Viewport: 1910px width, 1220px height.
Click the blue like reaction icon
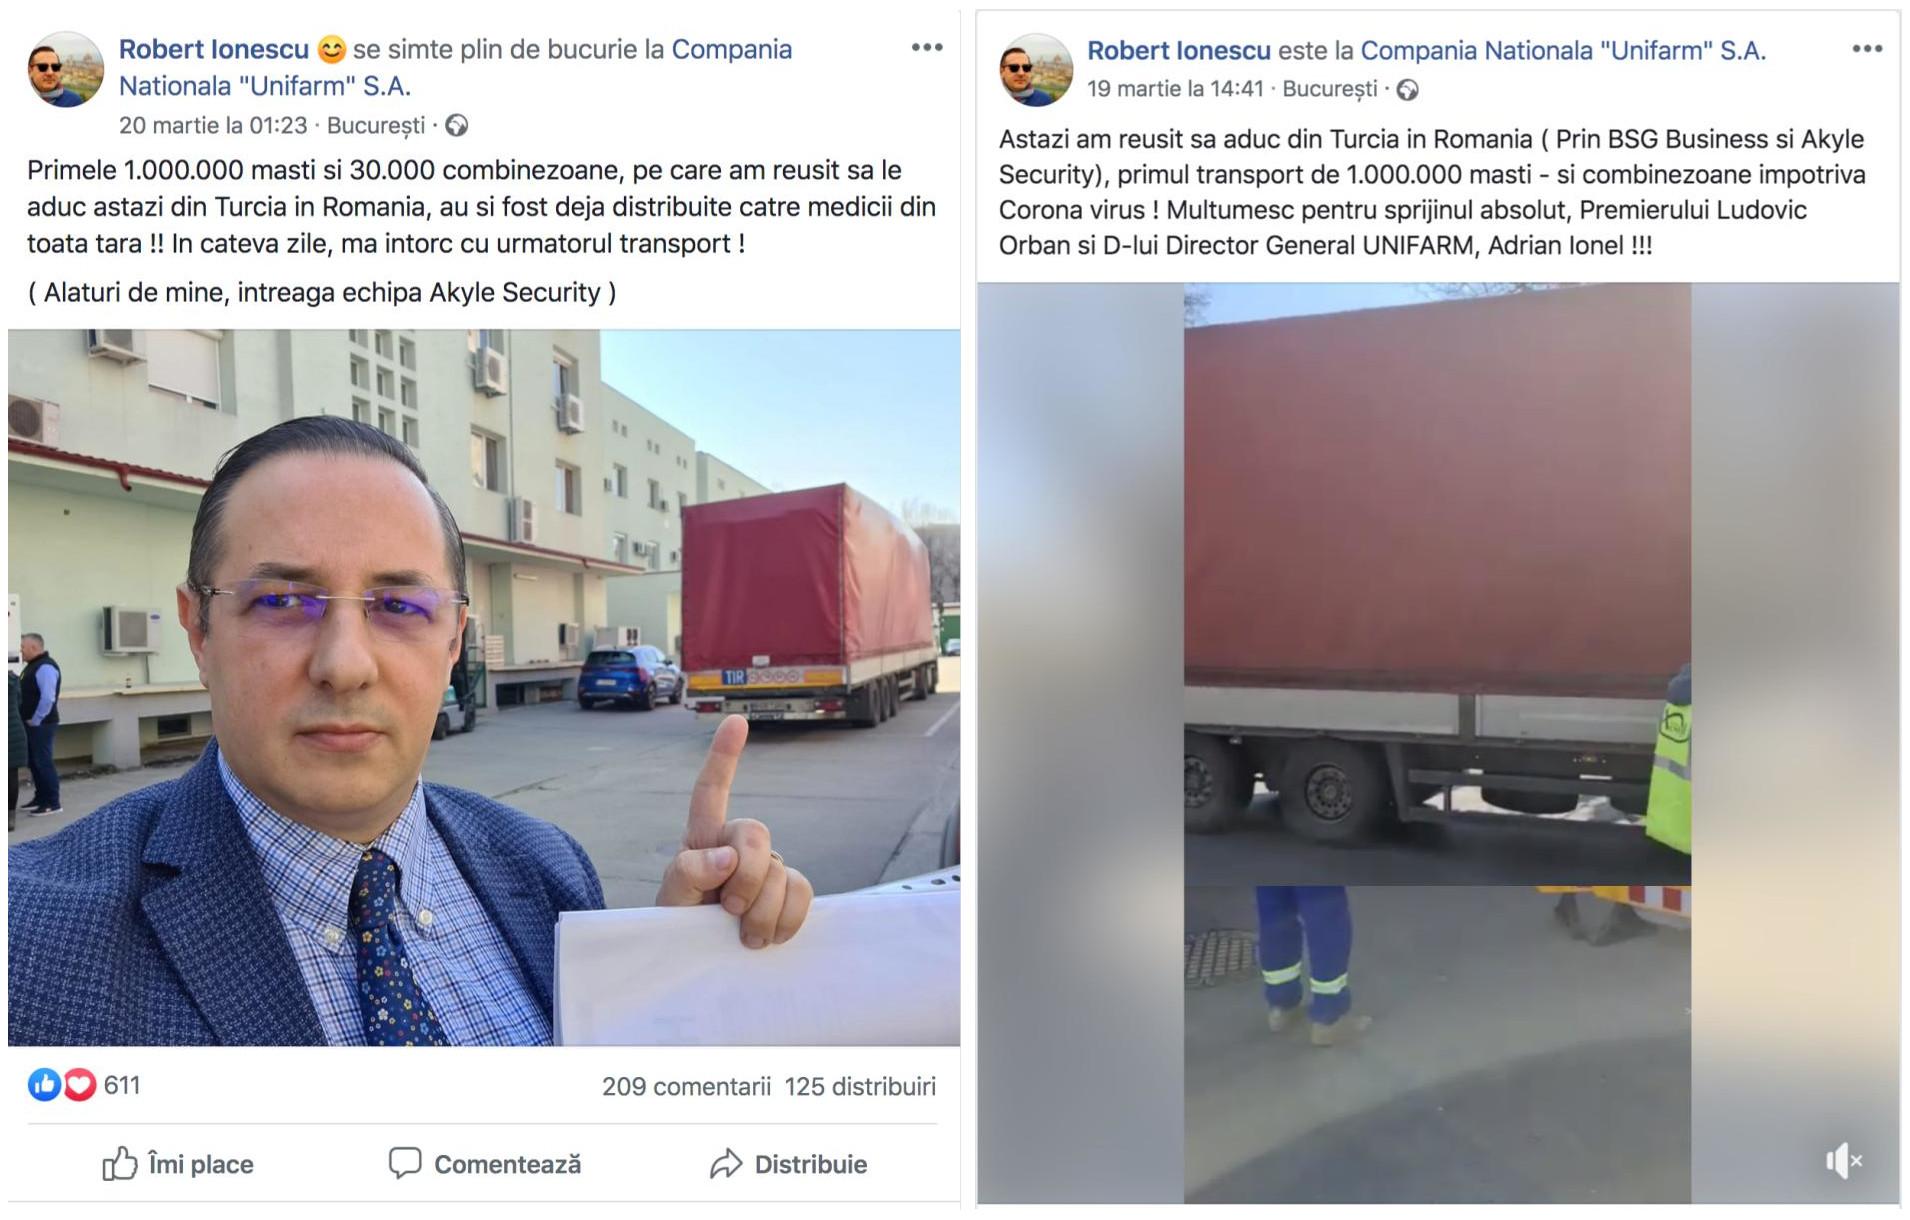[x=44, y=1085]
